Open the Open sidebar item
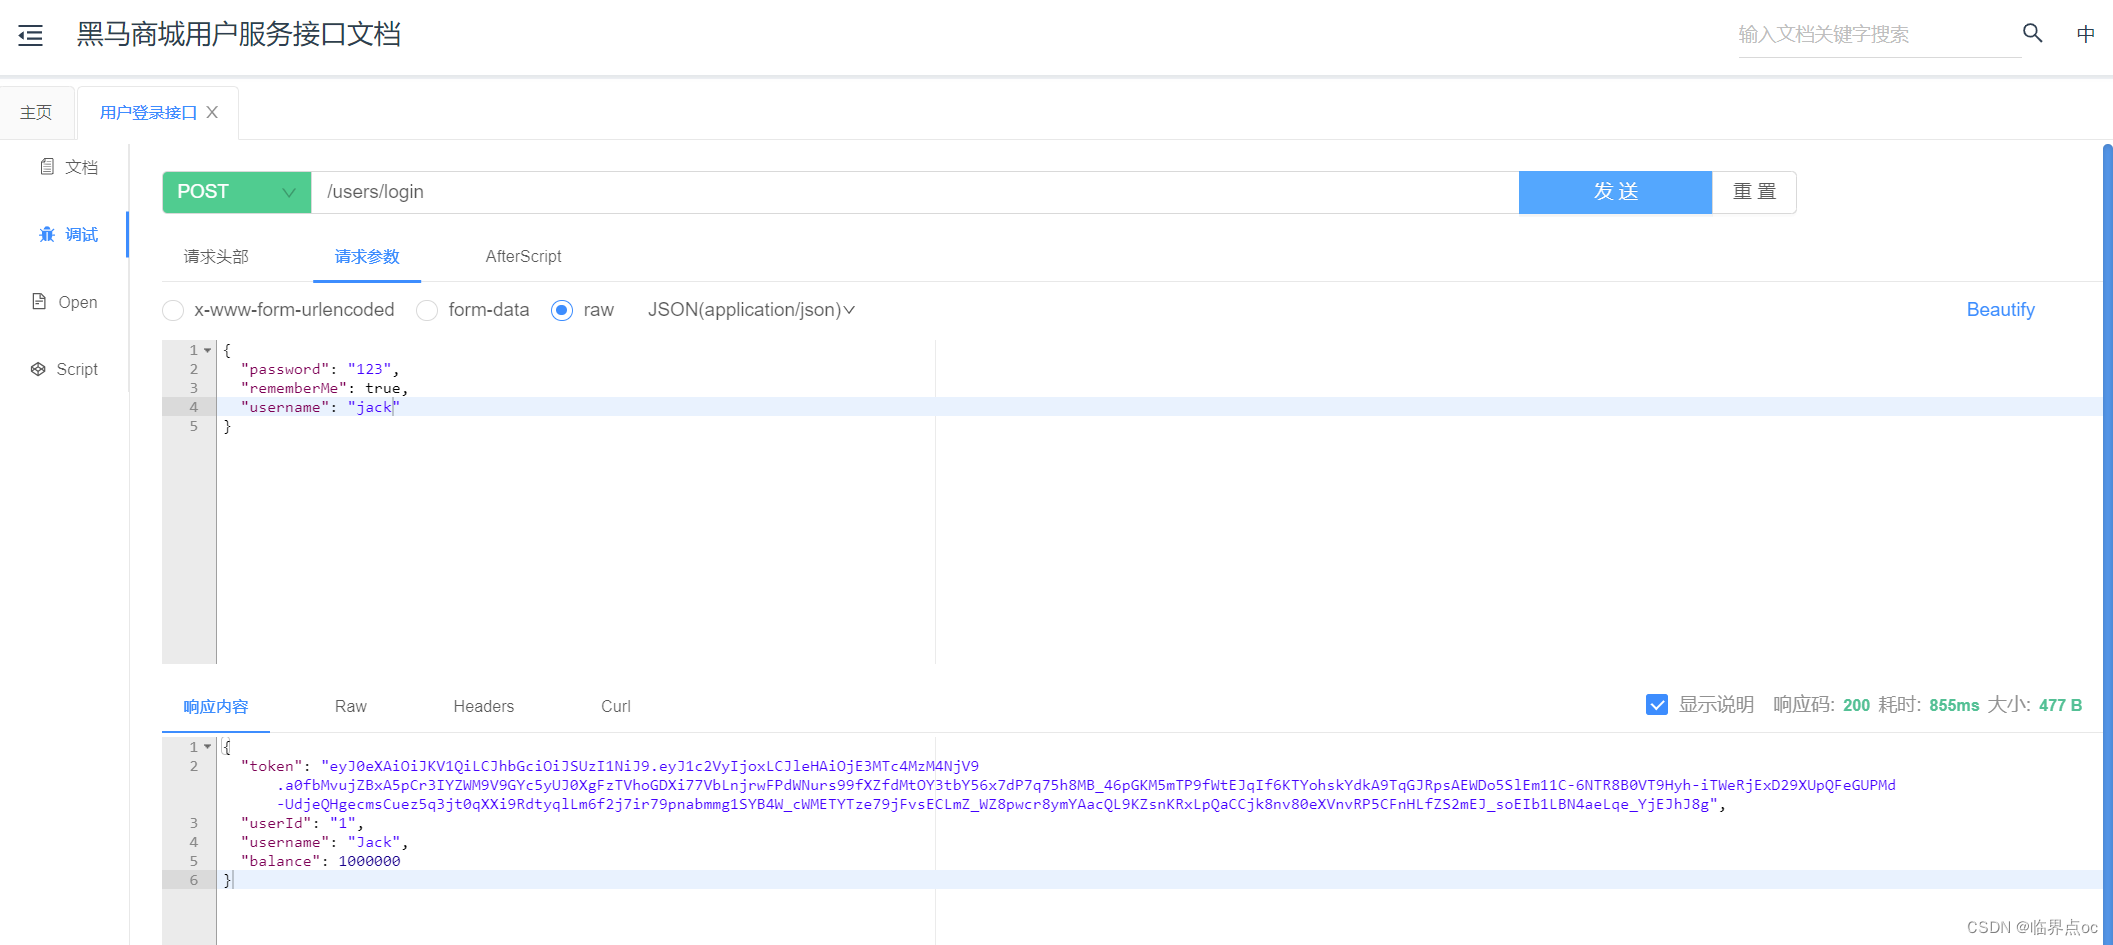This screenshot has width=2113, height=945. click(65, 302)
